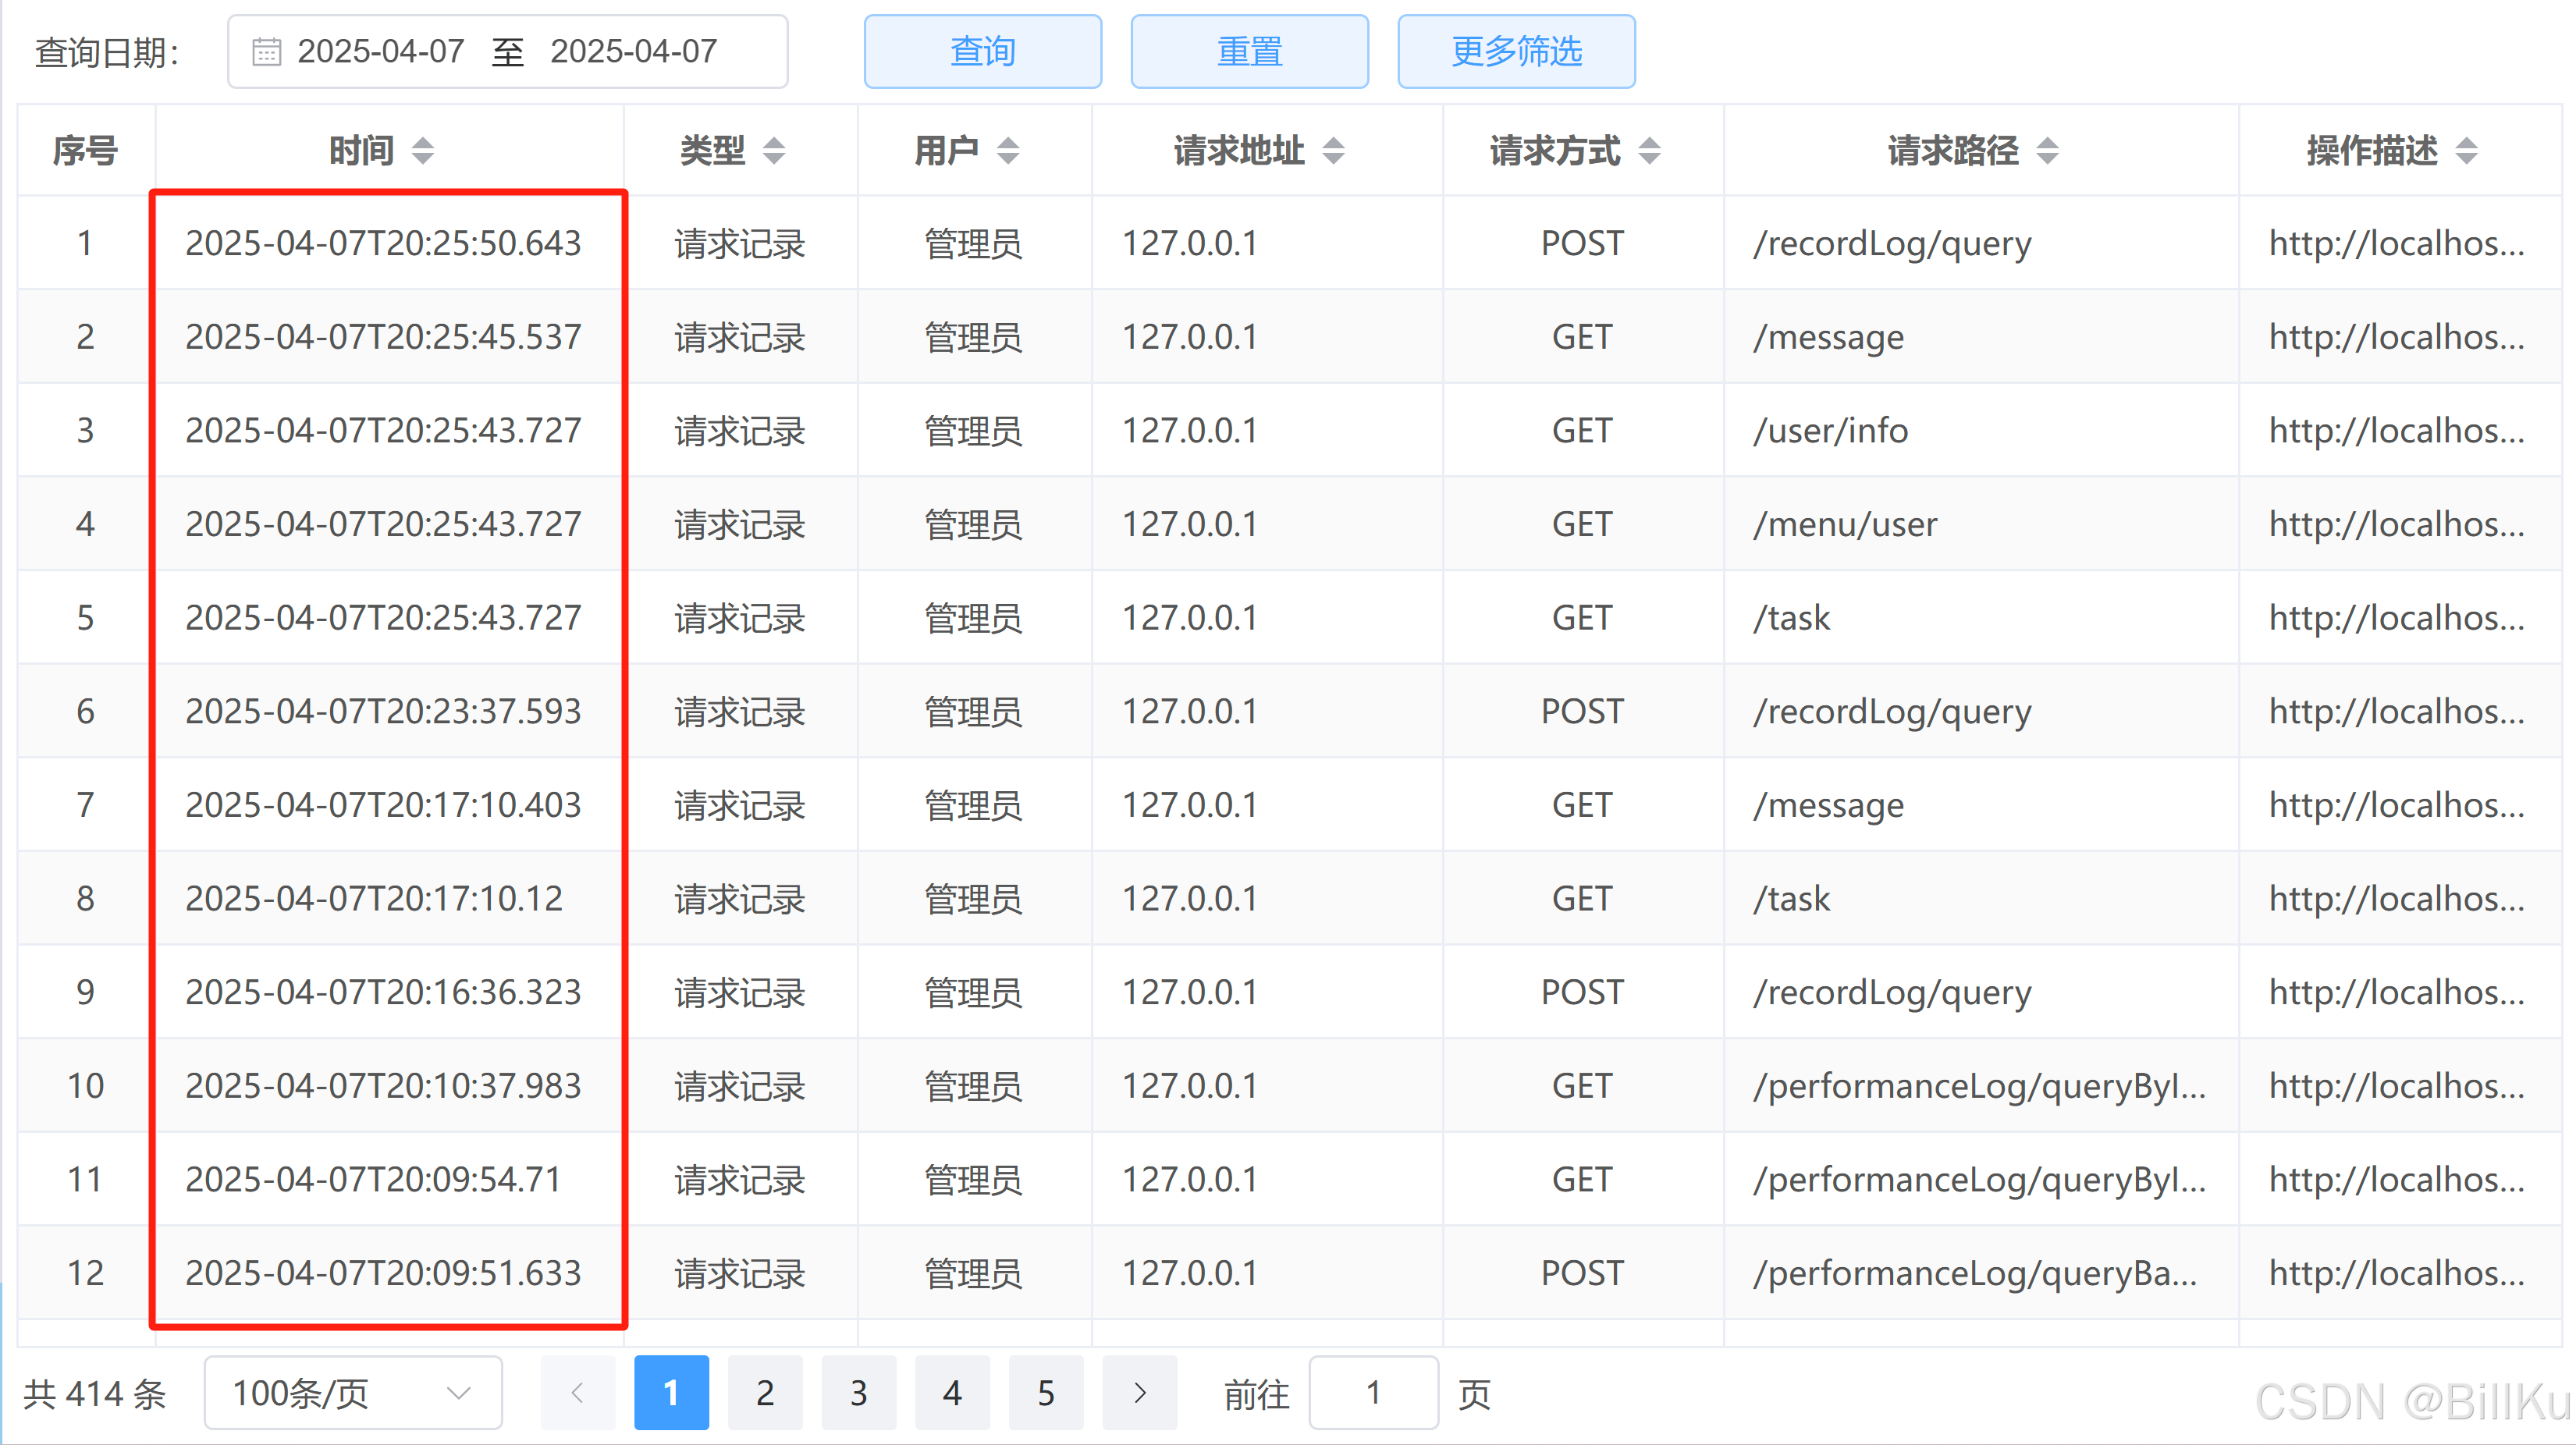The height and width of the screenshot is (1445, 2576).
Task: Go to next page with right arrow
Action: [x=1139, y=1392]
